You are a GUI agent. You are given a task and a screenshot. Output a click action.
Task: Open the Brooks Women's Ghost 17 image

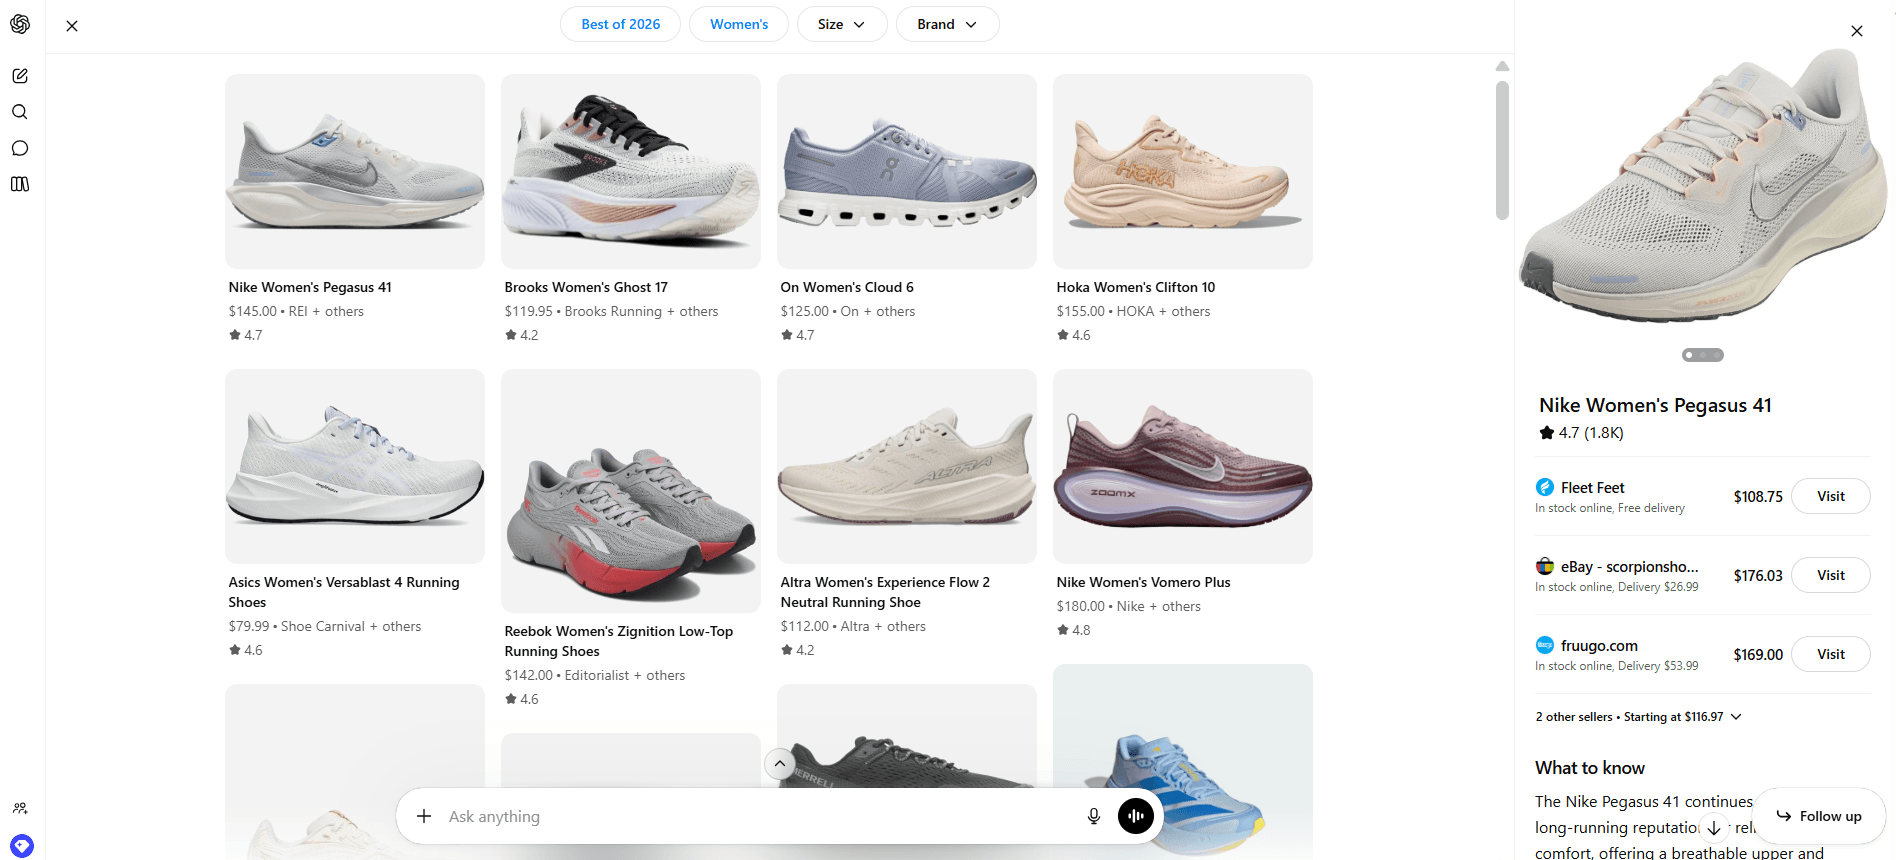click(x=631, y=171)
